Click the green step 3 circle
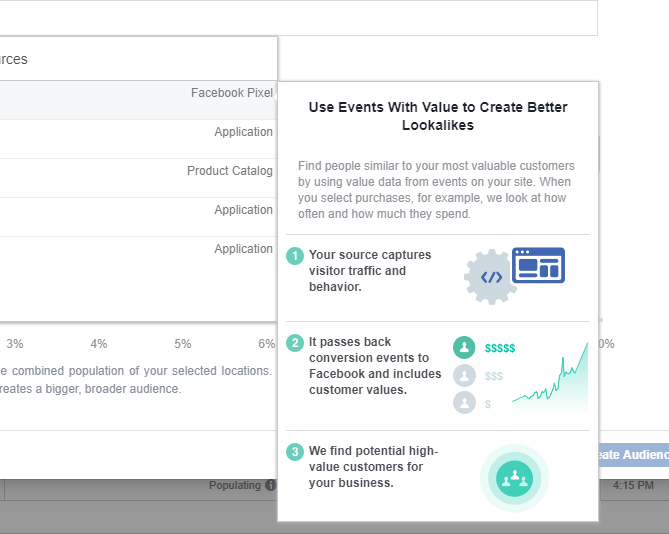The height and width of the screenshot is (534, 669). (295, 452)
